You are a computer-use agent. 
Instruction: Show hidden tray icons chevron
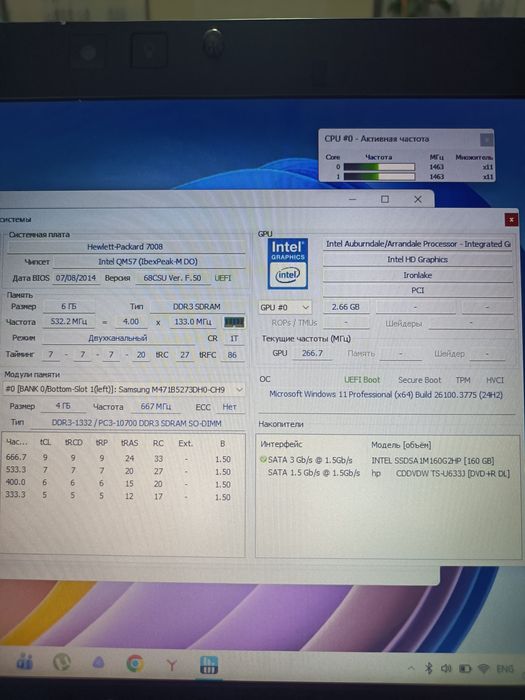pos(411,668)
